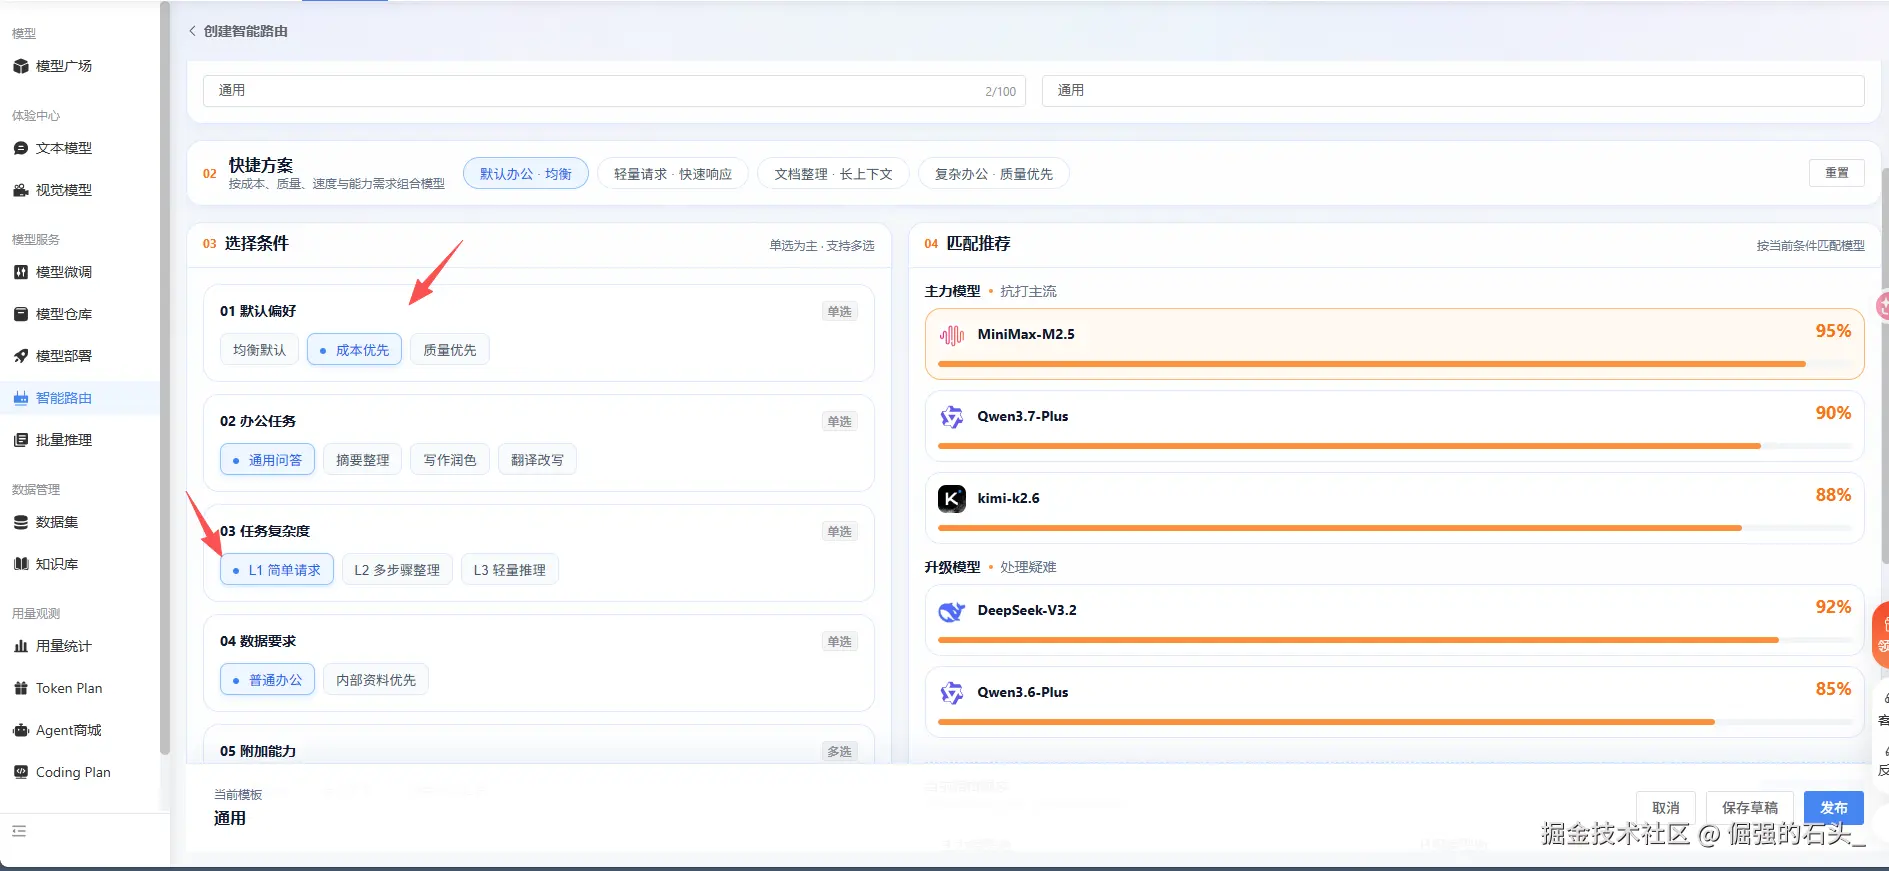Screen dimensions: 1889x871
Task: Choose the 摘要整理 task option
Action: click(x=362, y=460)
